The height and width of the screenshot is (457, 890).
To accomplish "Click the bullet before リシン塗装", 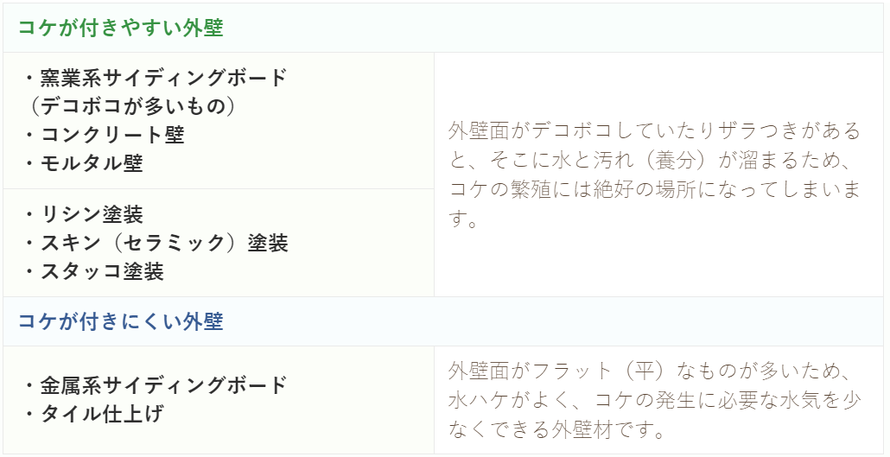I will click(31, 215).
